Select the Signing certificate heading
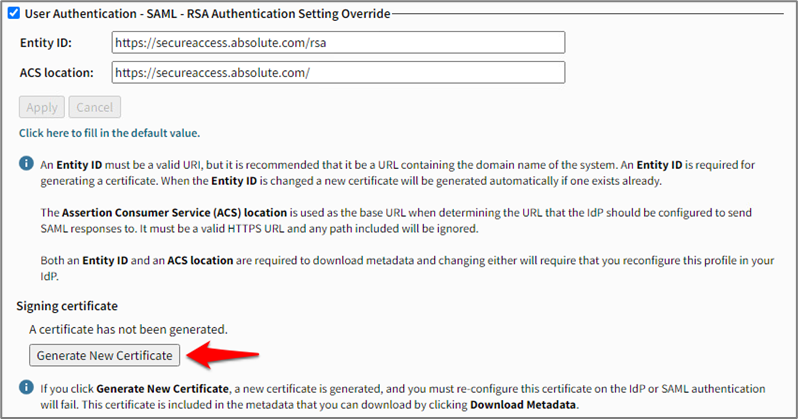Screen dimensions: 798x419 67,305
